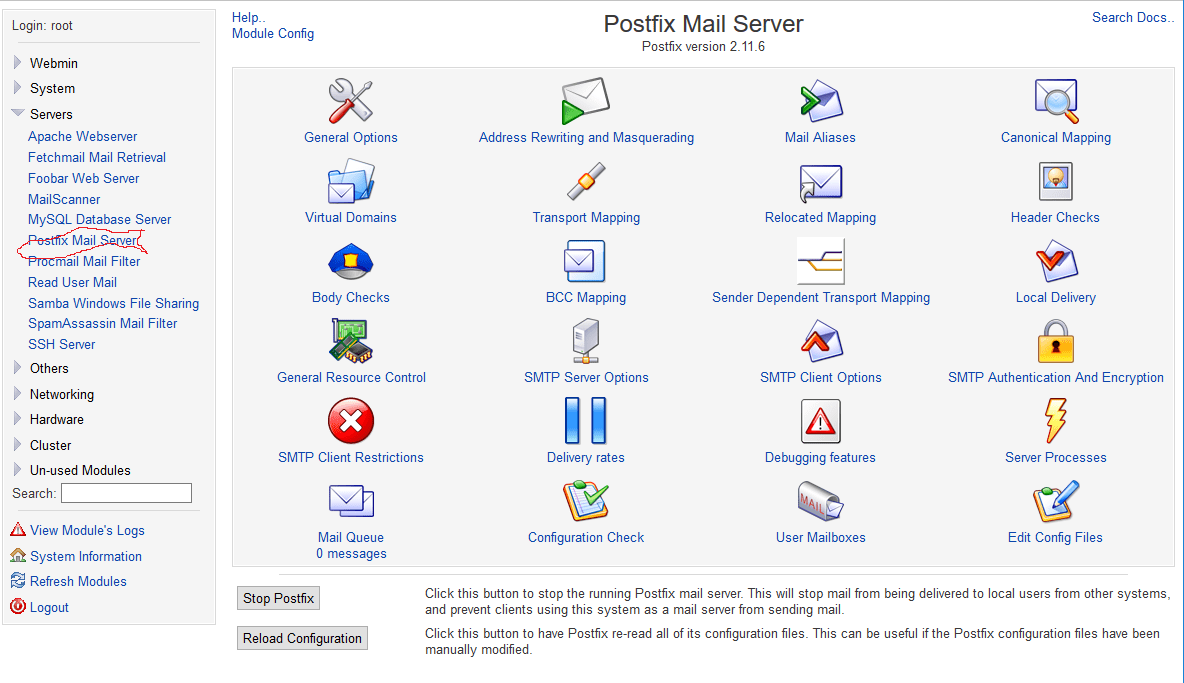Click the Mail Queue envelope icon
This screenshot has height=683, width=1184.
351,501
